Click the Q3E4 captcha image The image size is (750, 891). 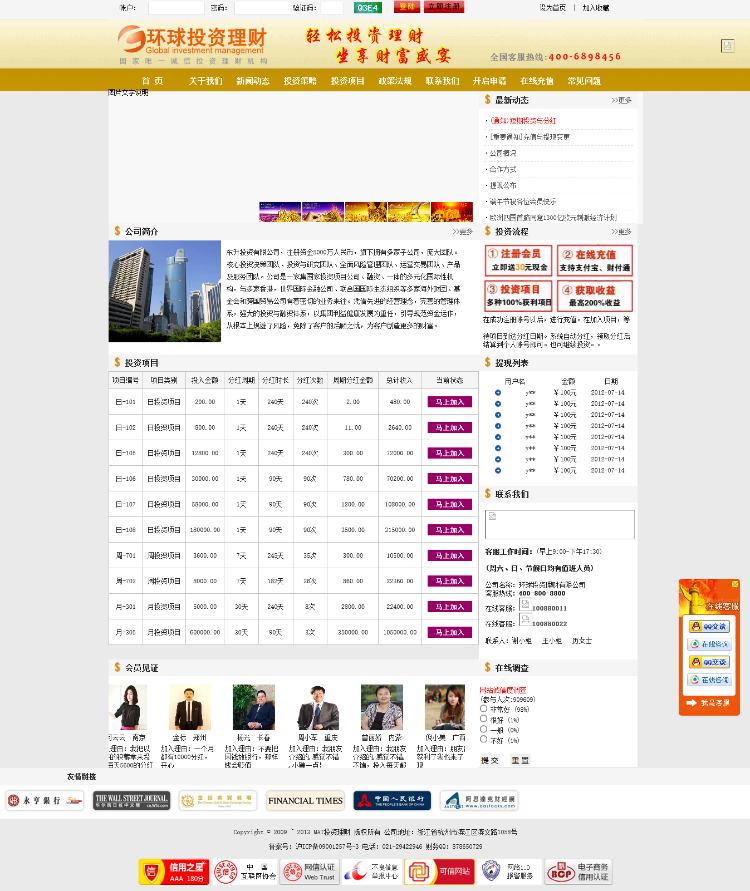click(x=368, y=7)
